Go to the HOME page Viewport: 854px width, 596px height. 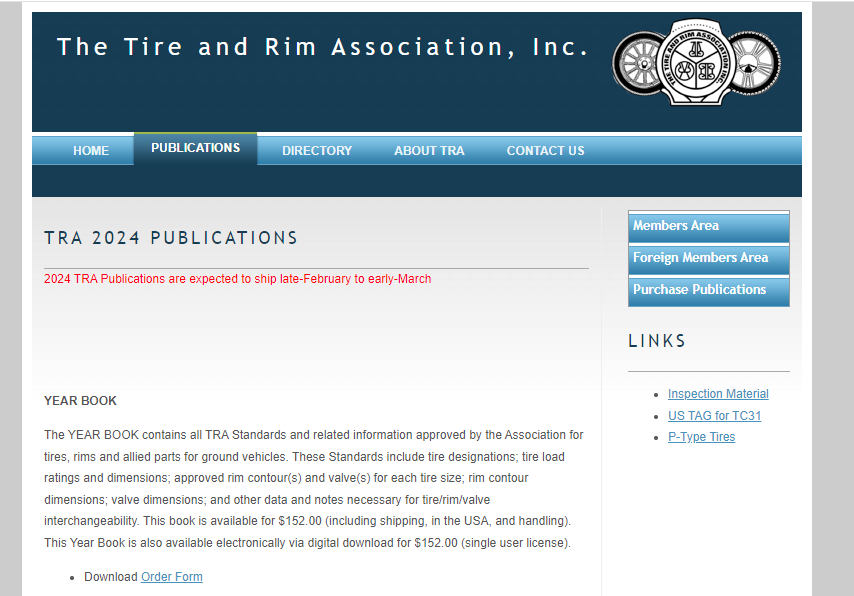91,151
